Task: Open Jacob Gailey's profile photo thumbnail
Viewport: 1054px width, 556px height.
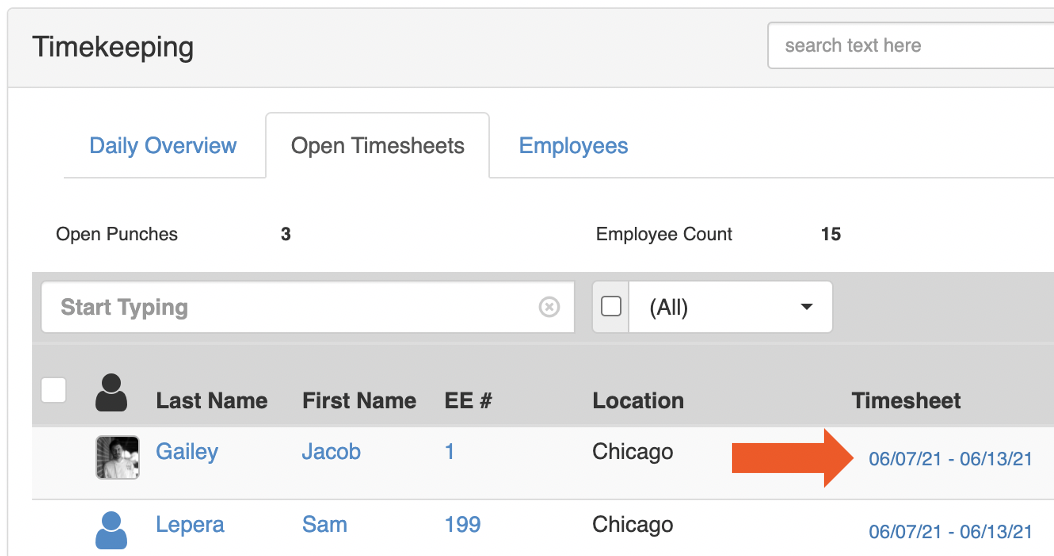Action: pyautogui.click(x=117, y=457)
